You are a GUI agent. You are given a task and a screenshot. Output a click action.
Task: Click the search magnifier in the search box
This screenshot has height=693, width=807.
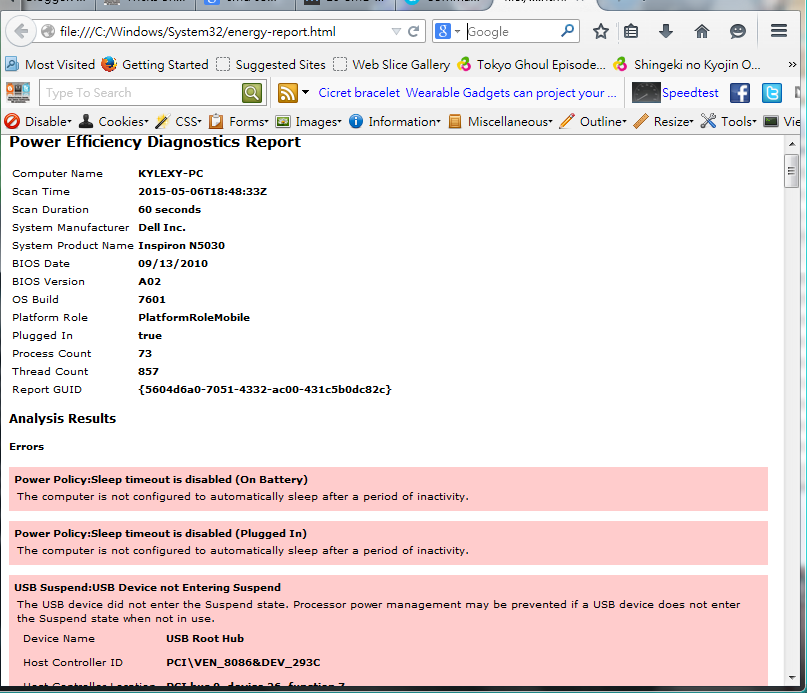tap(567, 31)
